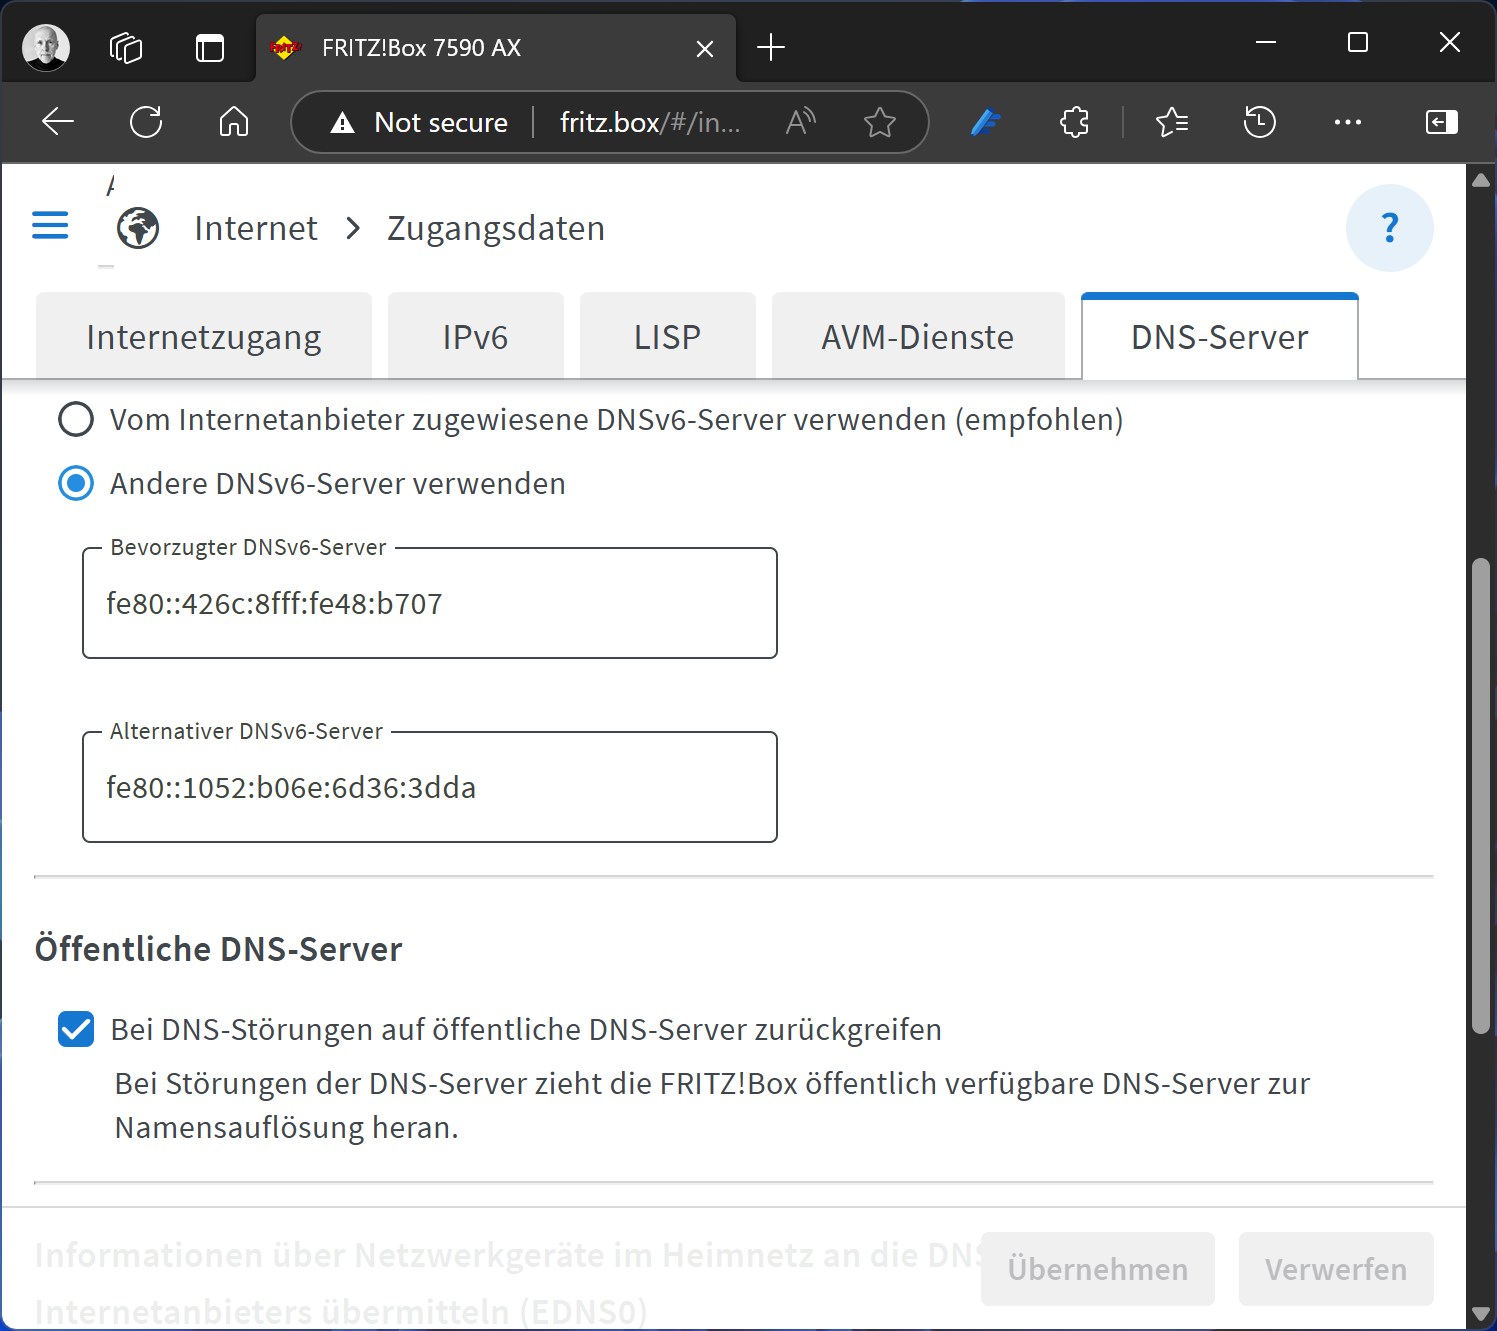Image resolution: width=1497 pixels, height=1331 pixels.
Task: Open browser history clock icon
Action: 1259,122
